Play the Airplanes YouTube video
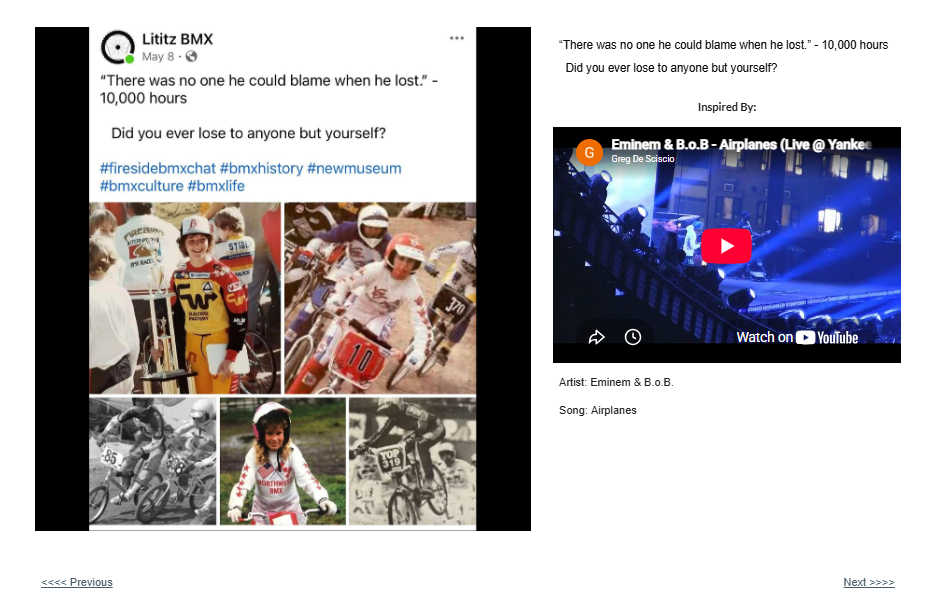This screenshot has width=927, height=607. click(x=726, y=246)
